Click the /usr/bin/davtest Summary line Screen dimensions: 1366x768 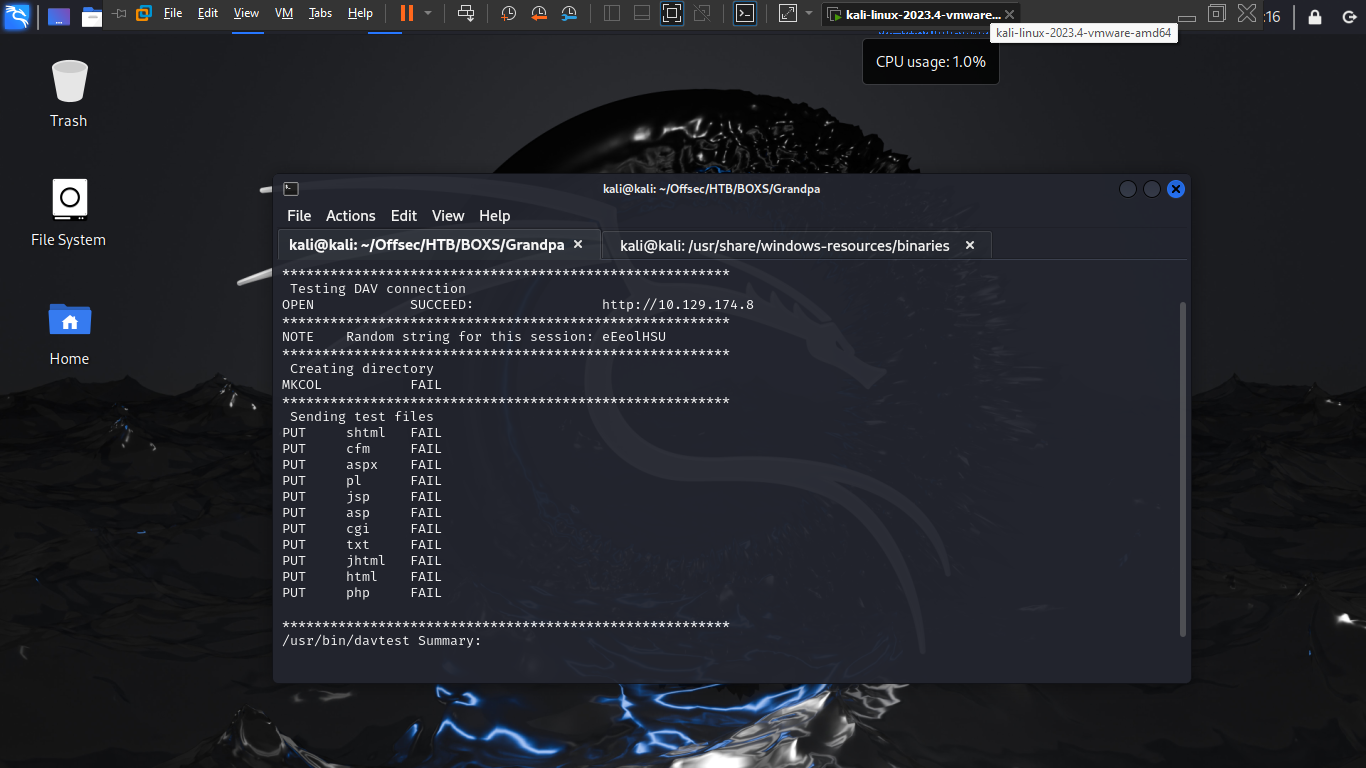[382, 641]
